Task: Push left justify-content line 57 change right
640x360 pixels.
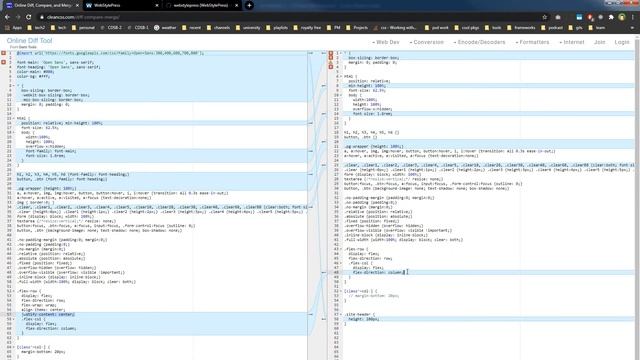Action: [x=311, y=314]
